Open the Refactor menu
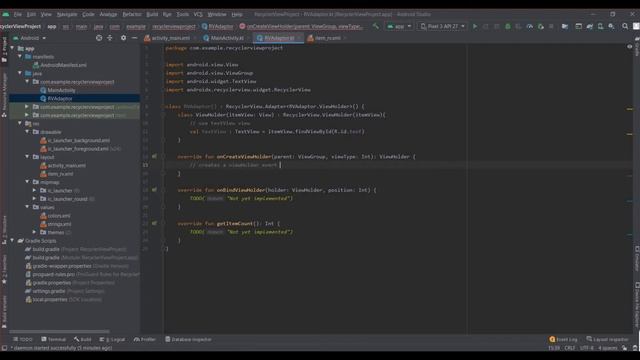The width and height of the screenshot is (640, 360). click(x=132, y=14)
